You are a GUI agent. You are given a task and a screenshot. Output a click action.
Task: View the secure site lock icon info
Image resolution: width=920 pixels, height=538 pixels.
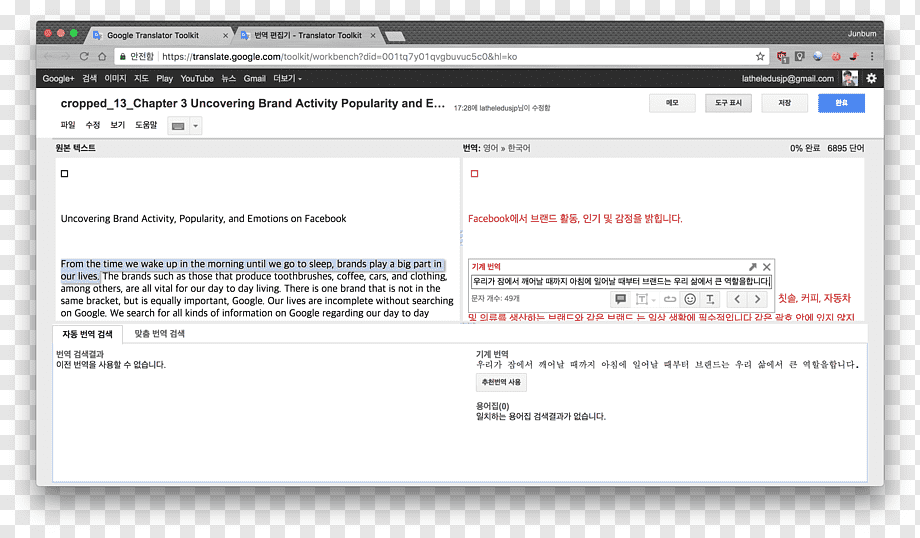[x=123, y=56]
